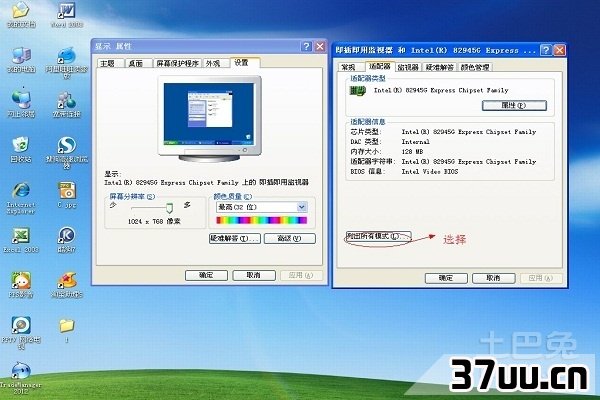Click the 列出所有模式(L)... button
600x400 pixels.
(x=378, y=236)
